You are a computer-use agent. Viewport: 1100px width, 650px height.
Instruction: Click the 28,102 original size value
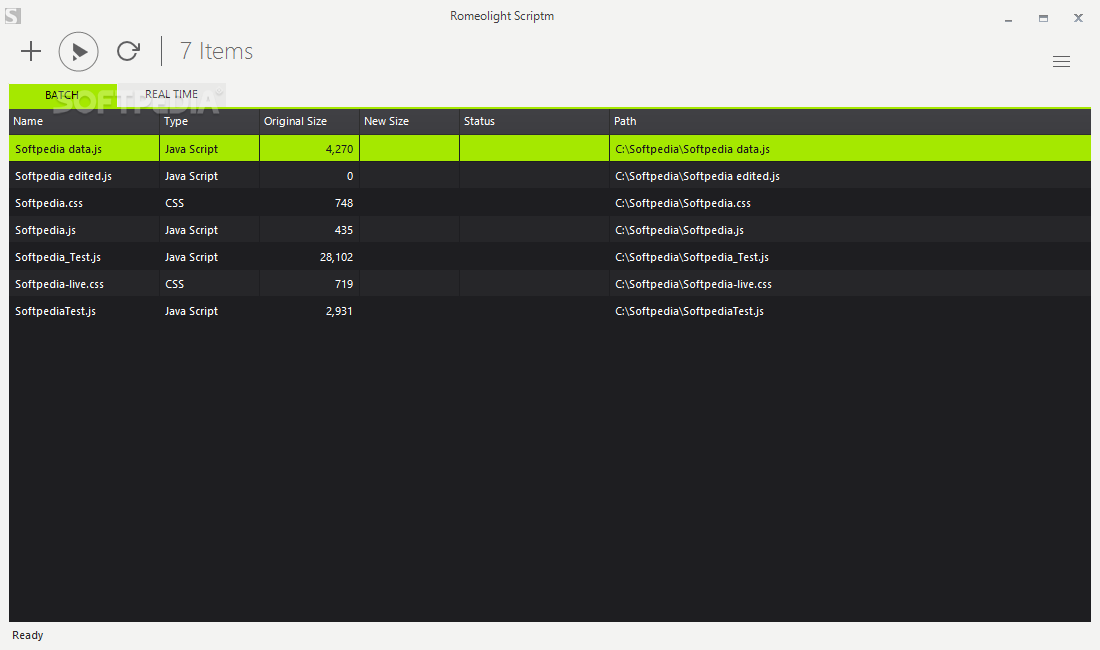337,257
